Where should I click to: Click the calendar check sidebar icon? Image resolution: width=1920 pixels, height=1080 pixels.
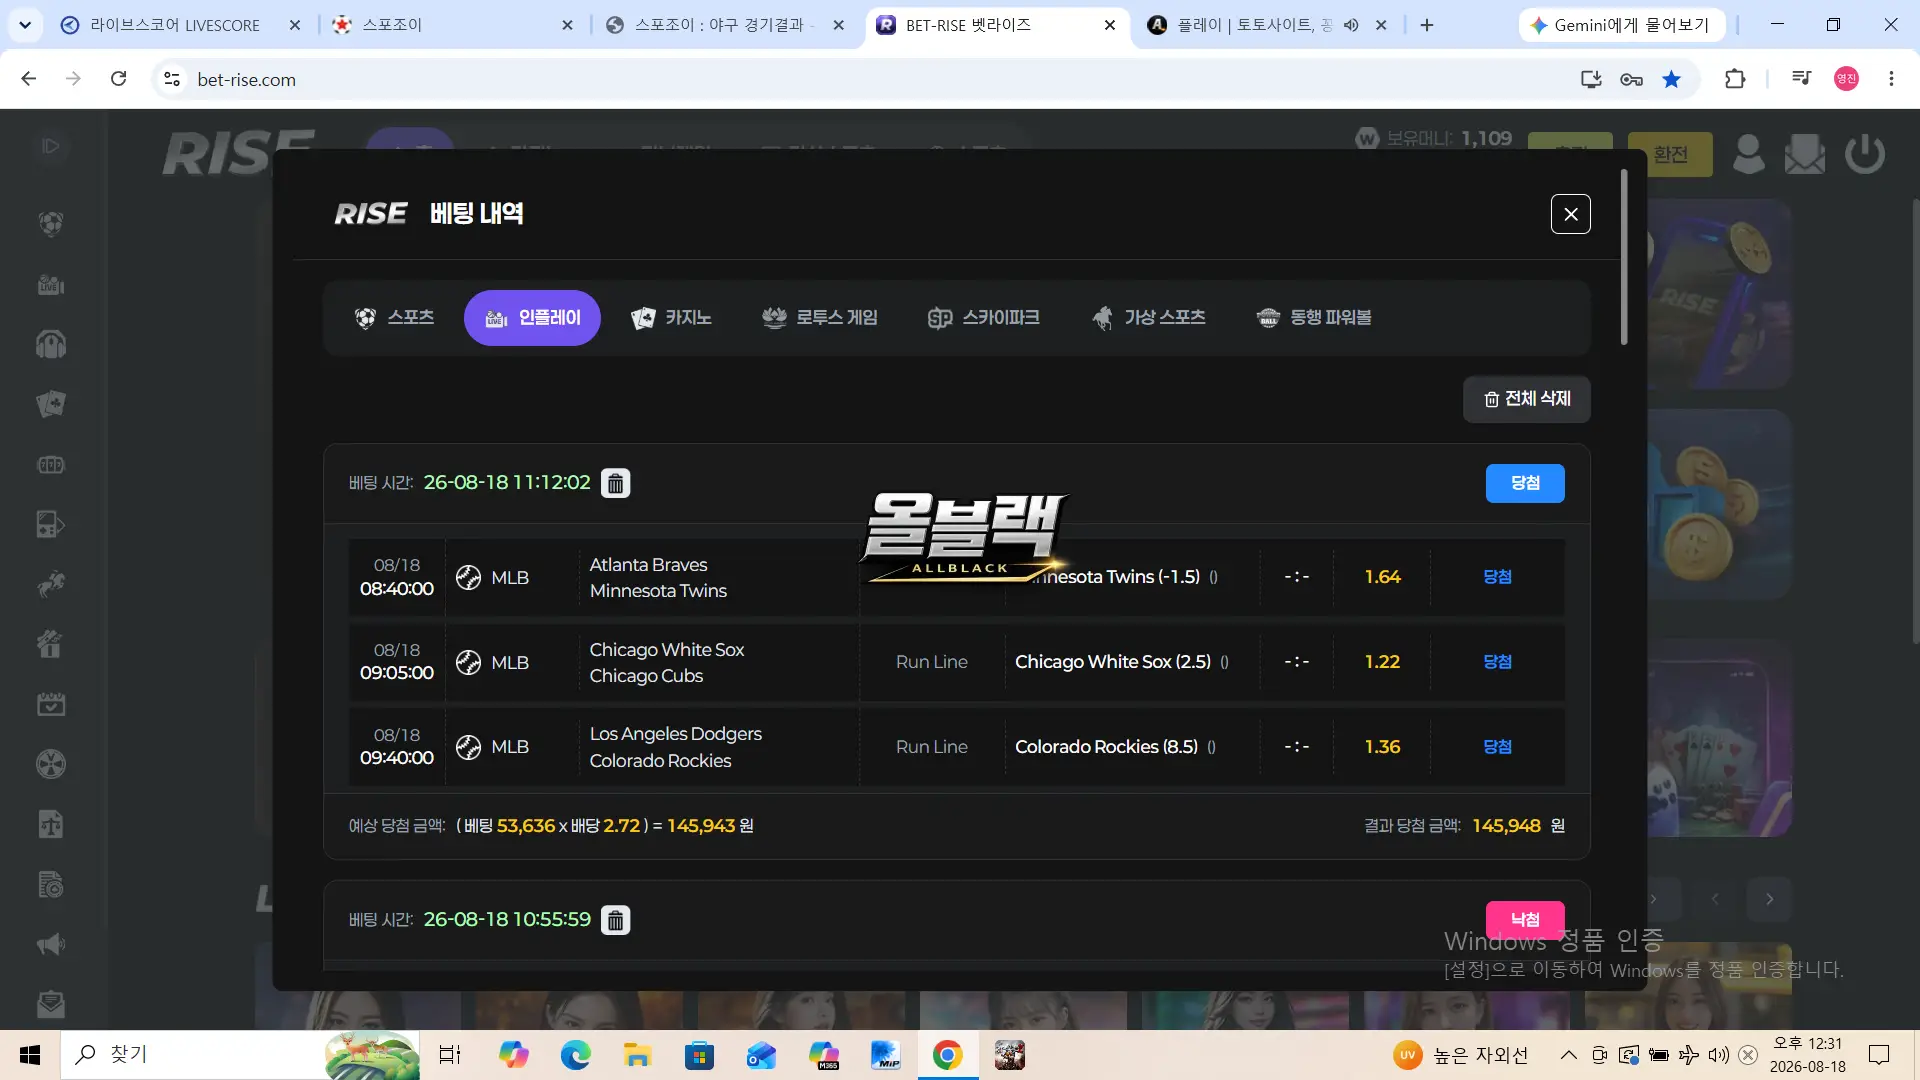tap(51, 704)
